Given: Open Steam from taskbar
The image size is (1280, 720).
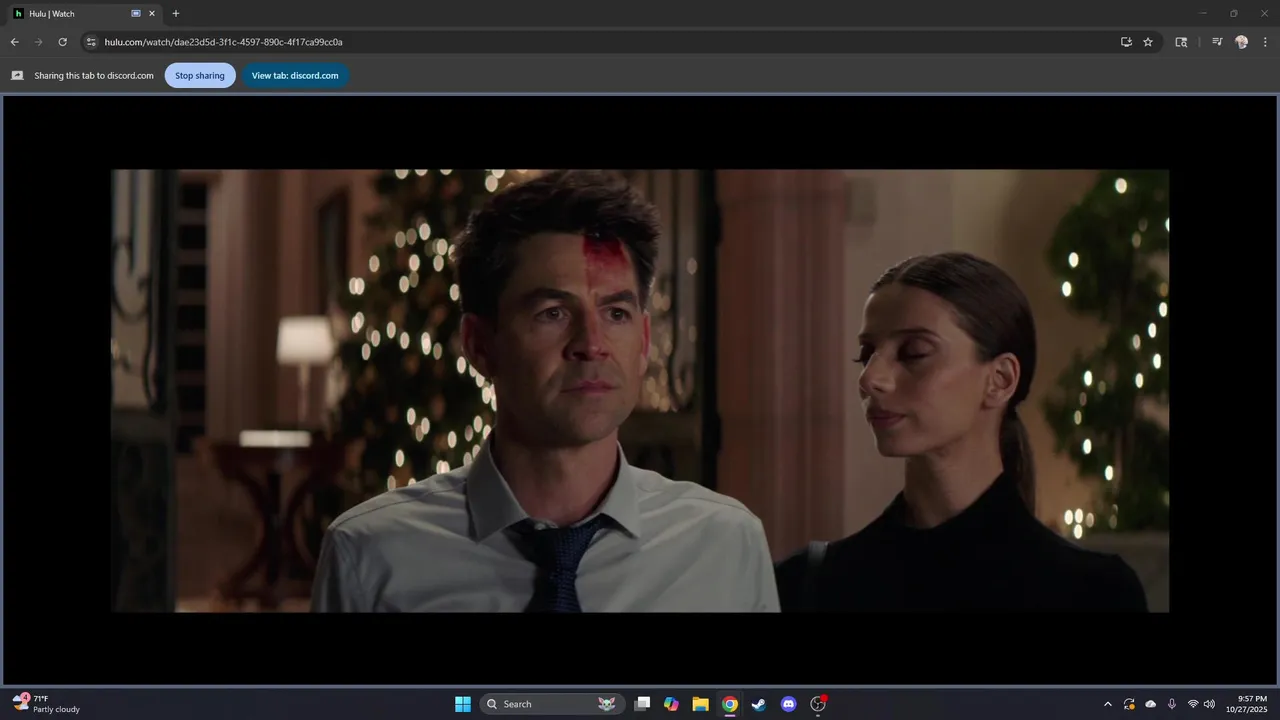Looking at the screenshot, I should click(x=759, y=704).
